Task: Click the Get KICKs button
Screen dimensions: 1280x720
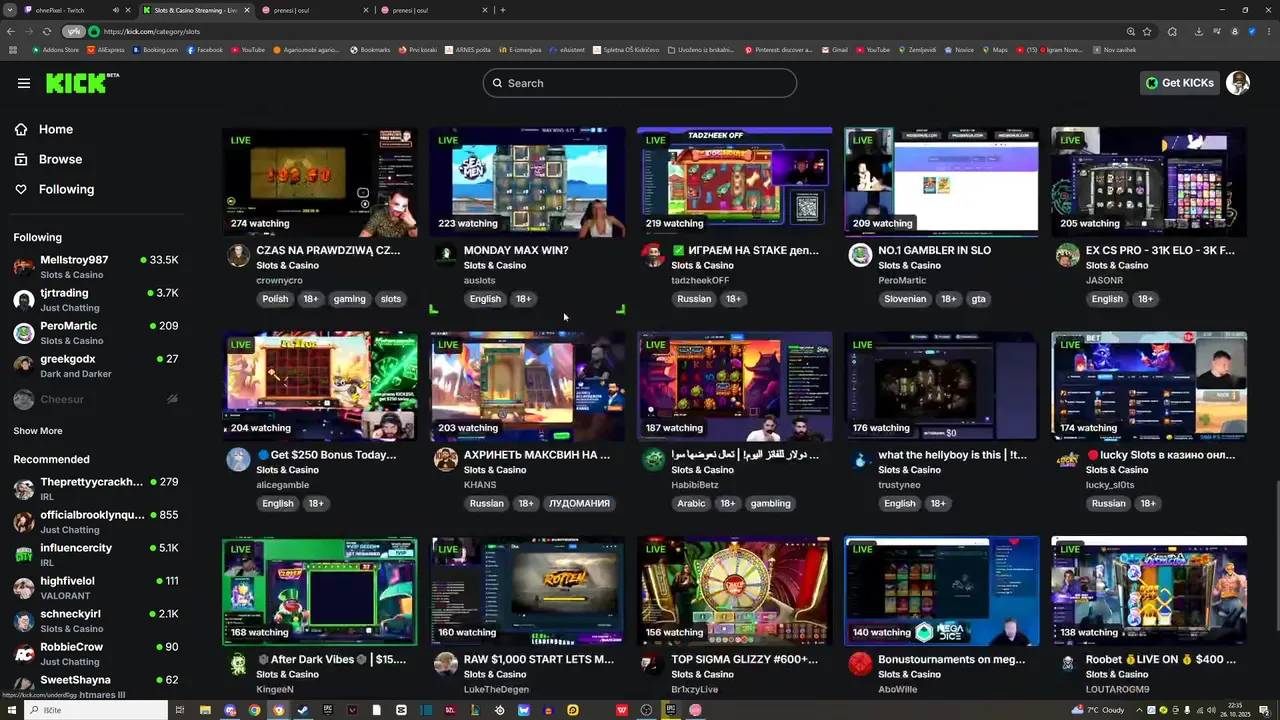Action: point(1180,83)
